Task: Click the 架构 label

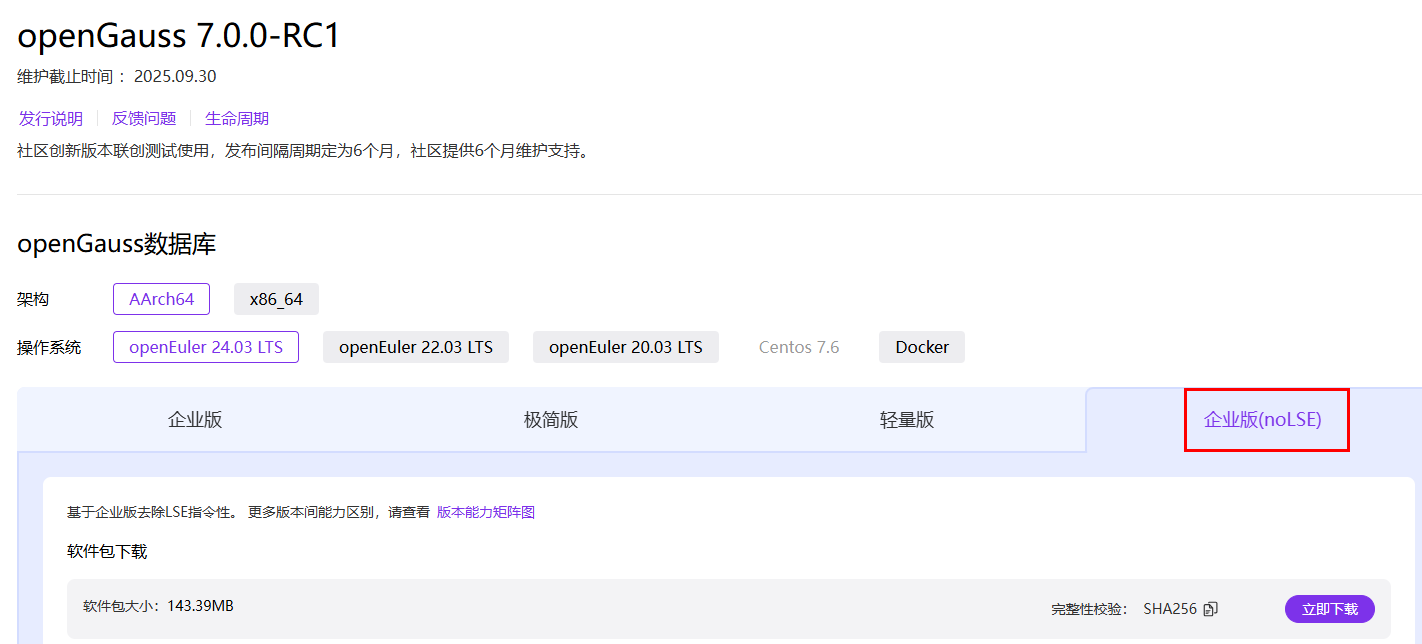Action: pos(33,299)
